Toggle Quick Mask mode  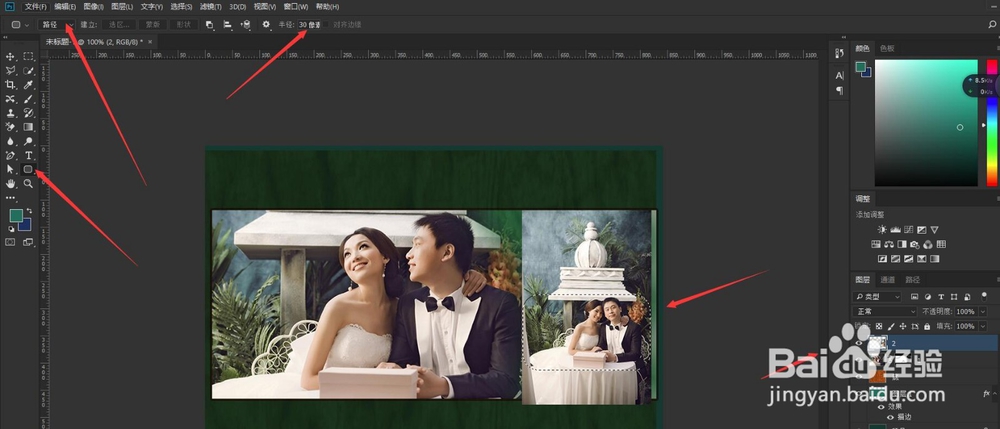(10, 242)
